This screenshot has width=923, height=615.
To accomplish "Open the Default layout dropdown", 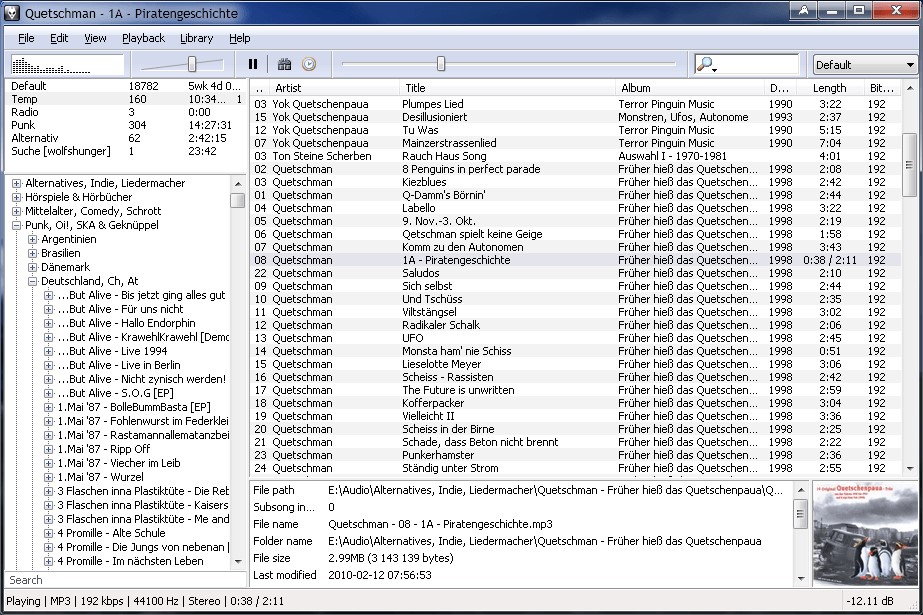I will pyautogui.click(x=864, y=63).
